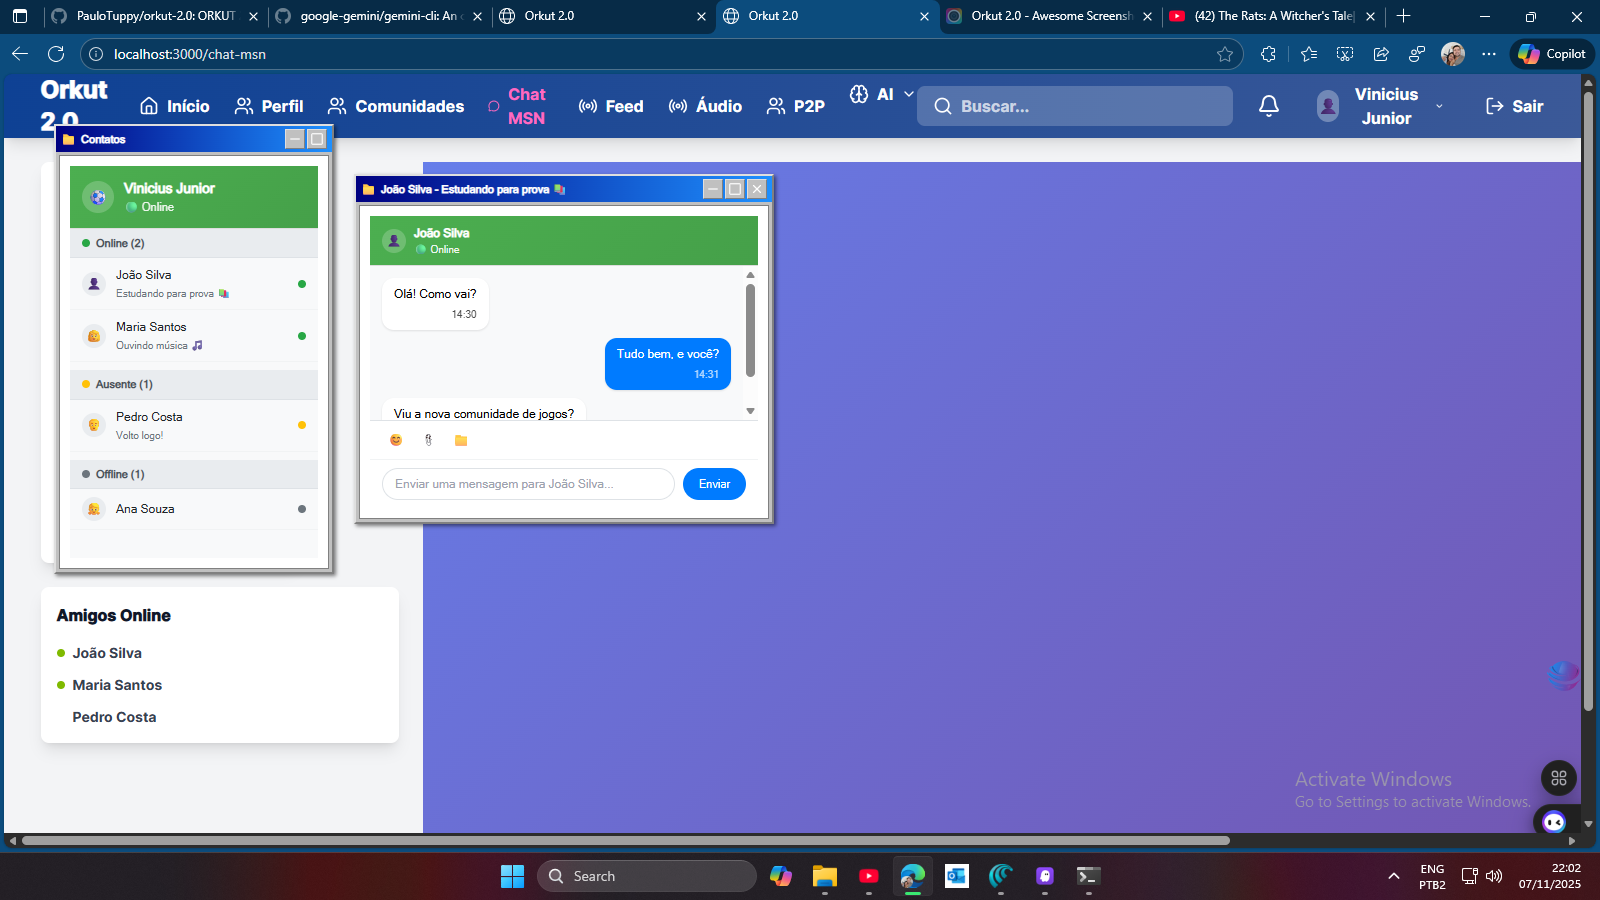Click João Silva's avatar in contacts list
The width and height of the screenshot is (1600, 900).
pos(94,284)
